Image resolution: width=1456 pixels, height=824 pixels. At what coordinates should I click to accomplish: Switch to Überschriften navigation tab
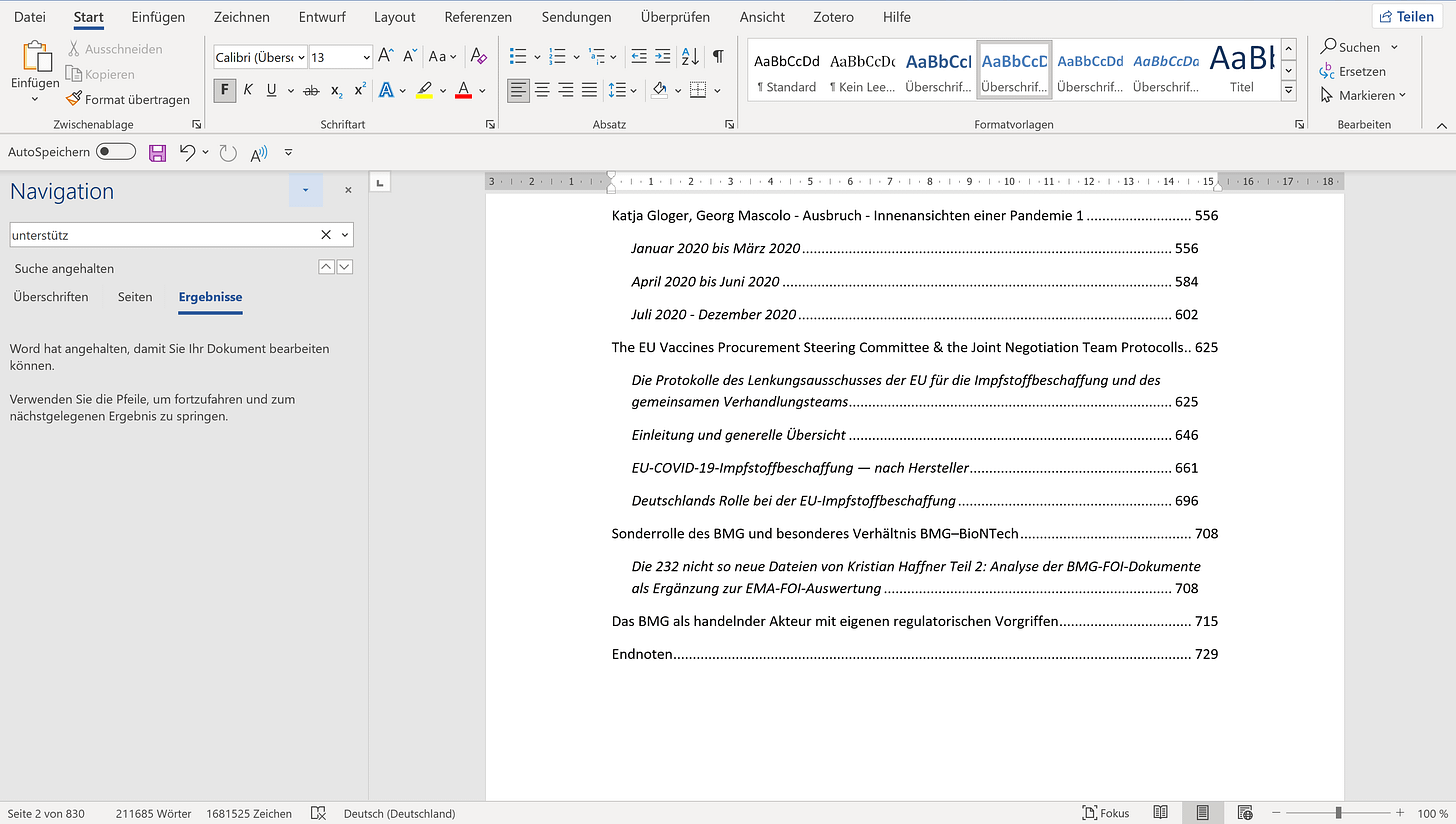[x=51, y=297]
